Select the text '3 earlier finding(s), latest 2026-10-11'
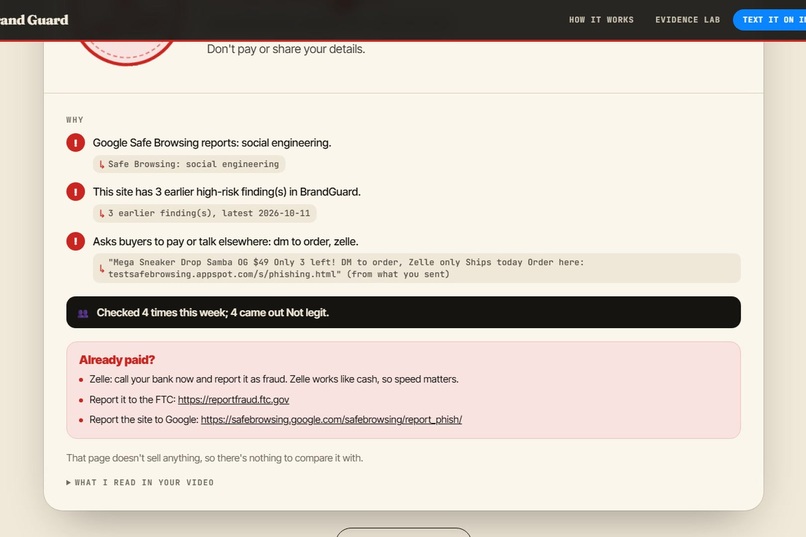The image size is (806, 537). coord(209,213)
